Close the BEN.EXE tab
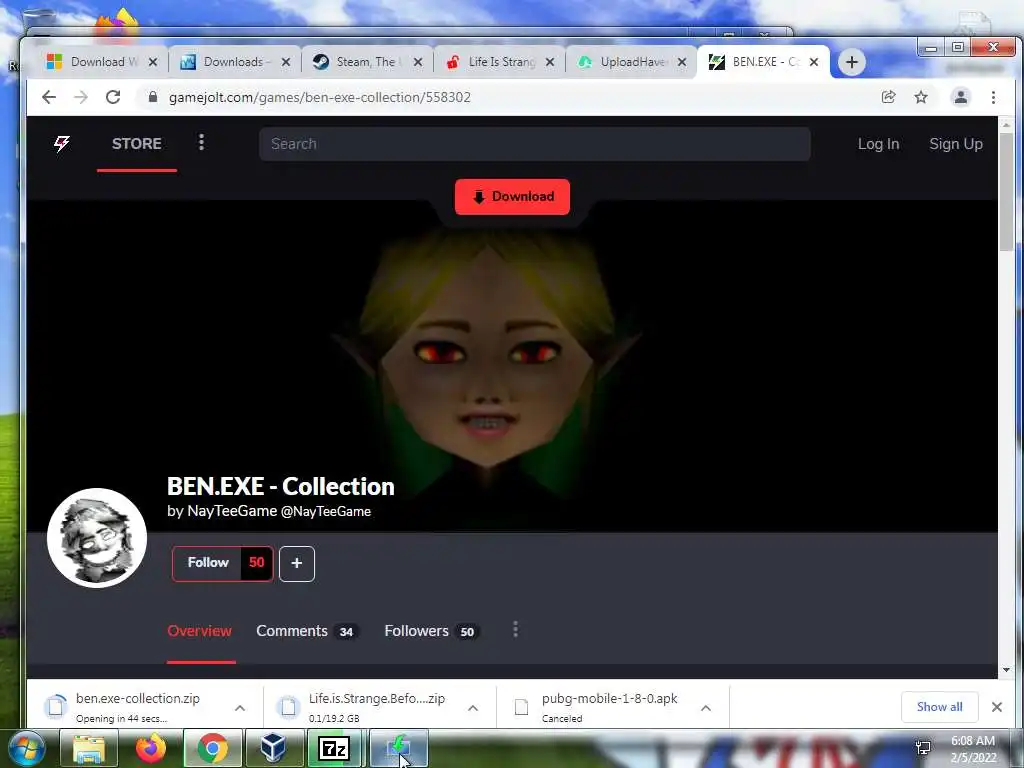This screenshot has height=768, width=1024. (814, 62)
